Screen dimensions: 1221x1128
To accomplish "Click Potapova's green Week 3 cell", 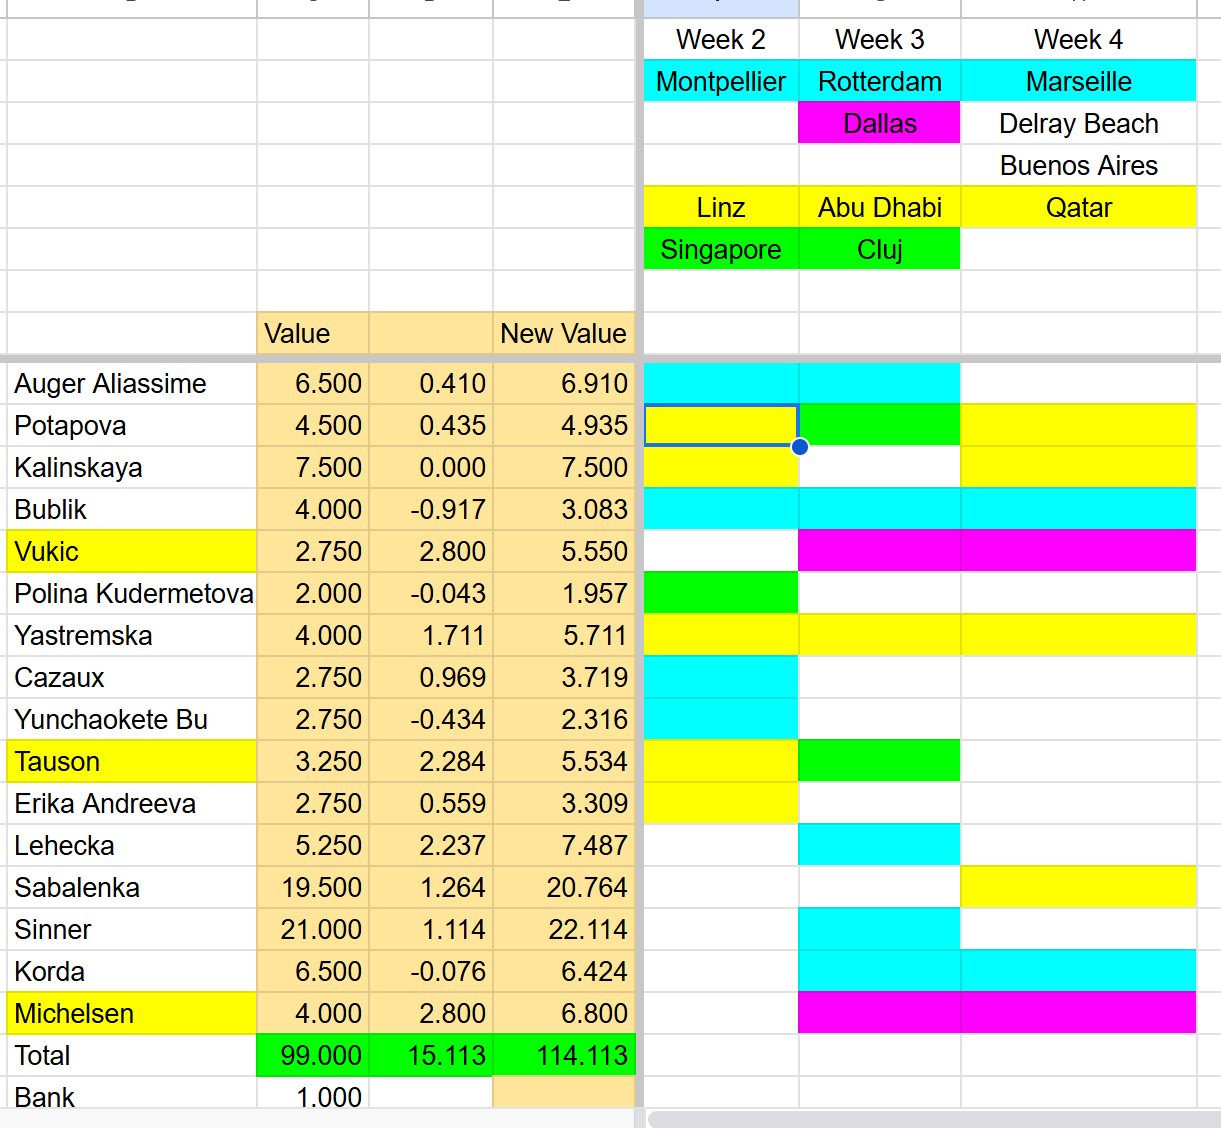I will 880,426.
